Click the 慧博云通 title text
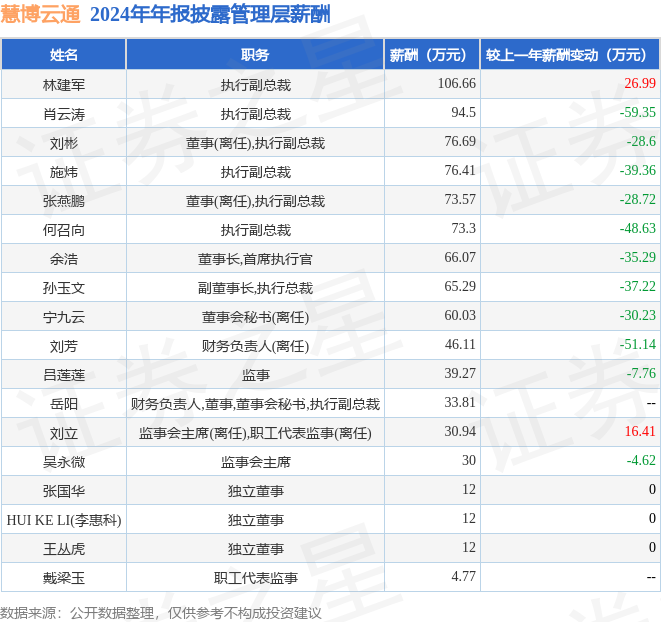 point(40,14)
